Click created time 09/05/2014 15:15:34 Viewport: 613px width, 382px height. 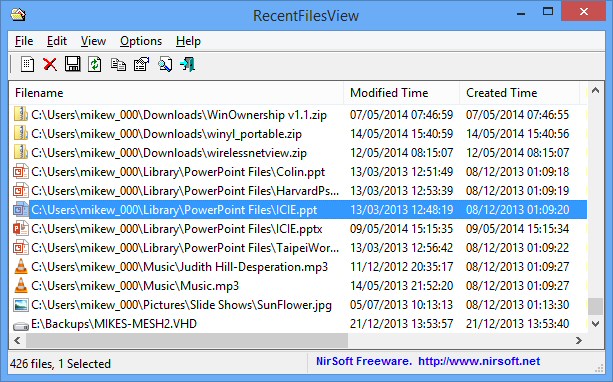click(x=518, y=229)
